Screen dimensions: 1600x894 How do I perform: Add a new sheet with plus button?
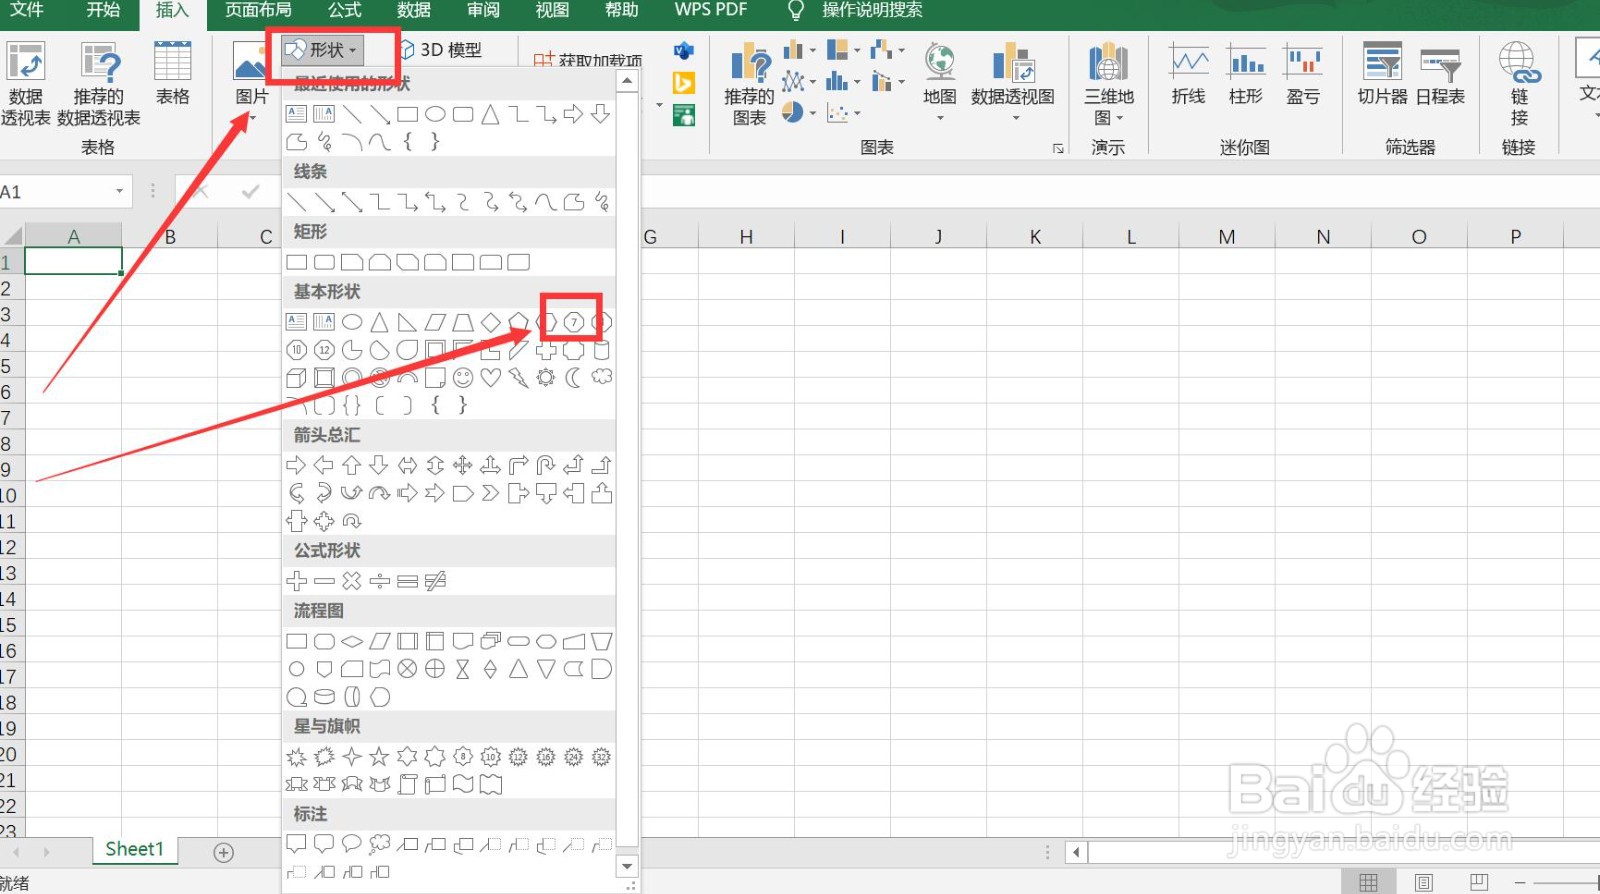tap(224, 852)
